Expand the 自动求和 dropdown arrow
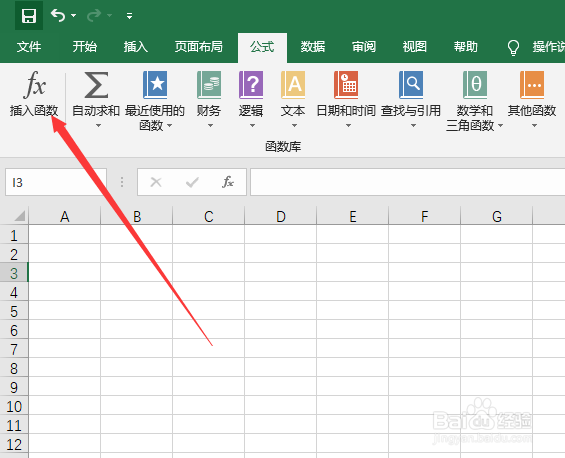 click(x=98, y=125)
